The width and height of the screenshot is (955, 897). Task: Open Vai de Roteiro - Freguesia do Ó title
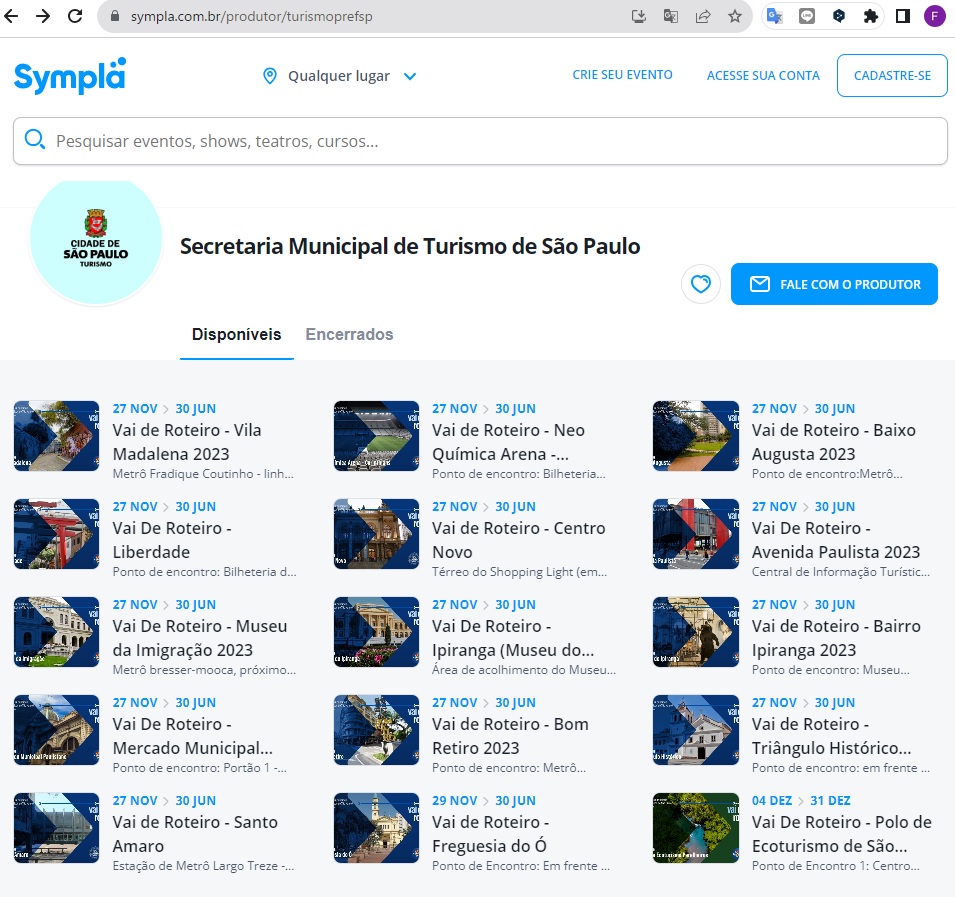click(x=490, y=834)
